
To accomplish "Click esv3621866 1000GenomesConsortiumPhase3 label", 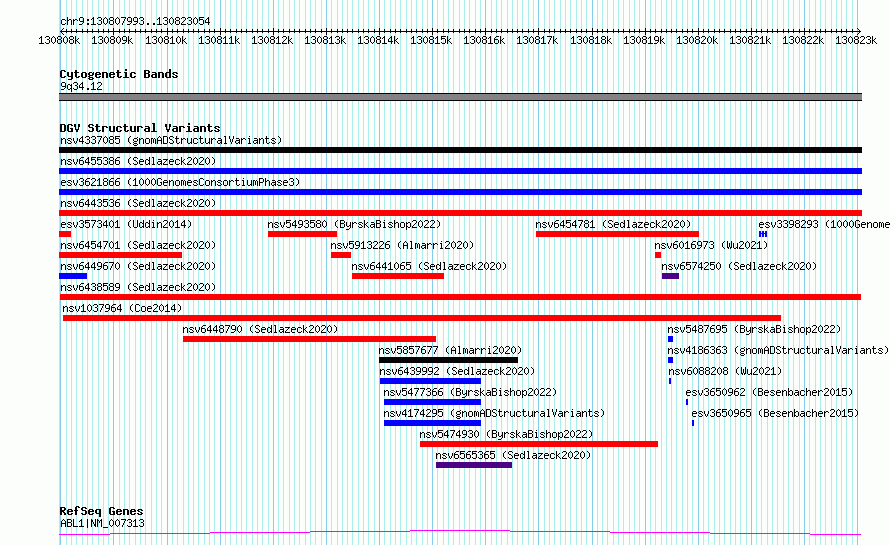I will click(x=180, y=182).
